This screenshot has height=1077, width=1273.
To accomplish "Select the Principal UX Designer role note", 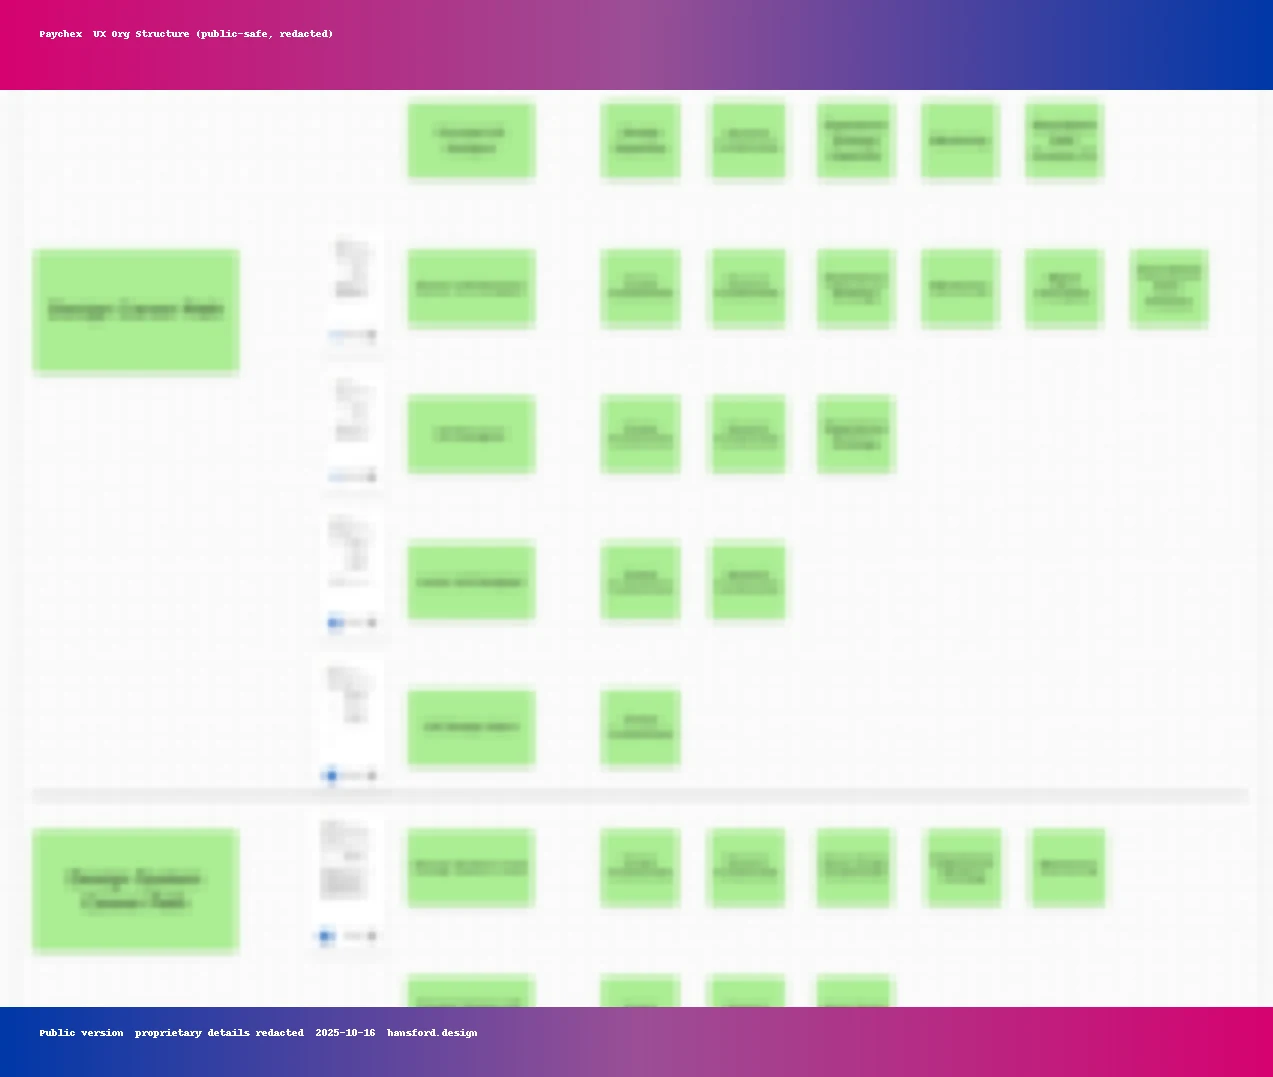I will point(471,141).
